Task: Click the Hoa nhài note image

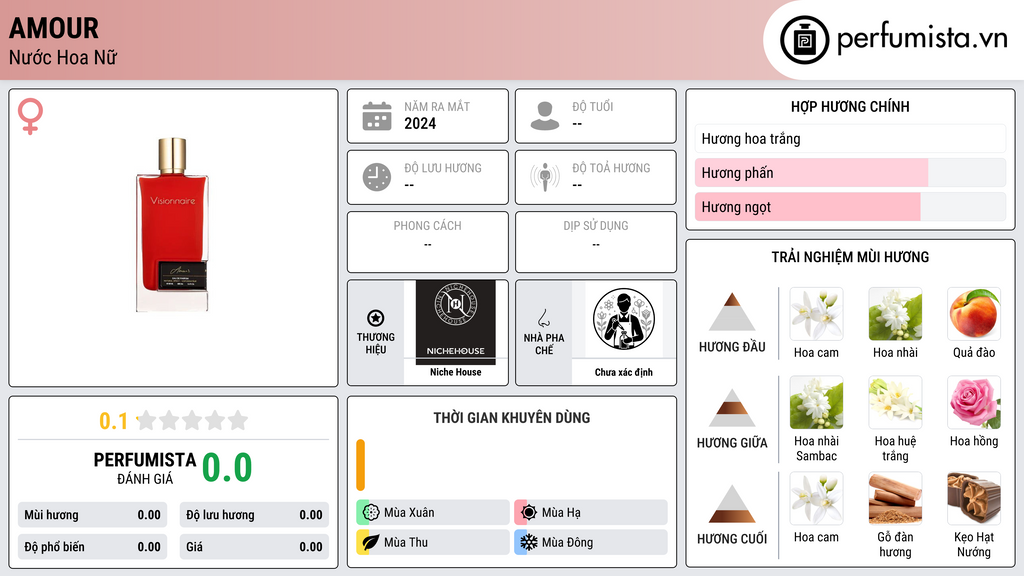Action: [x=895, y=314]
